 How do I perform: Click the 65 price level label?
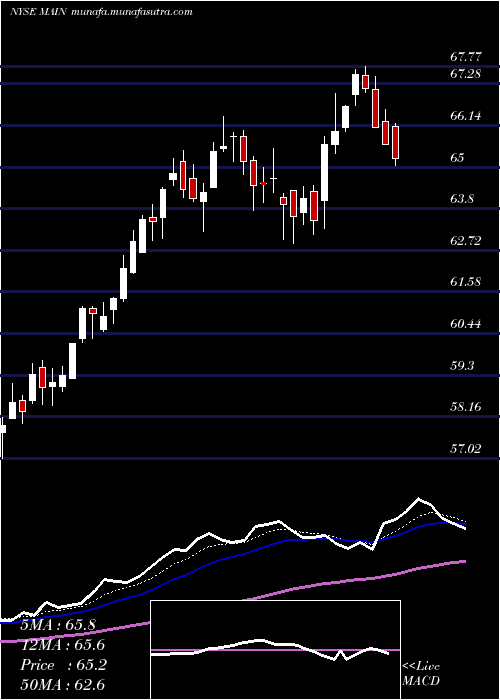pos(457,158)
